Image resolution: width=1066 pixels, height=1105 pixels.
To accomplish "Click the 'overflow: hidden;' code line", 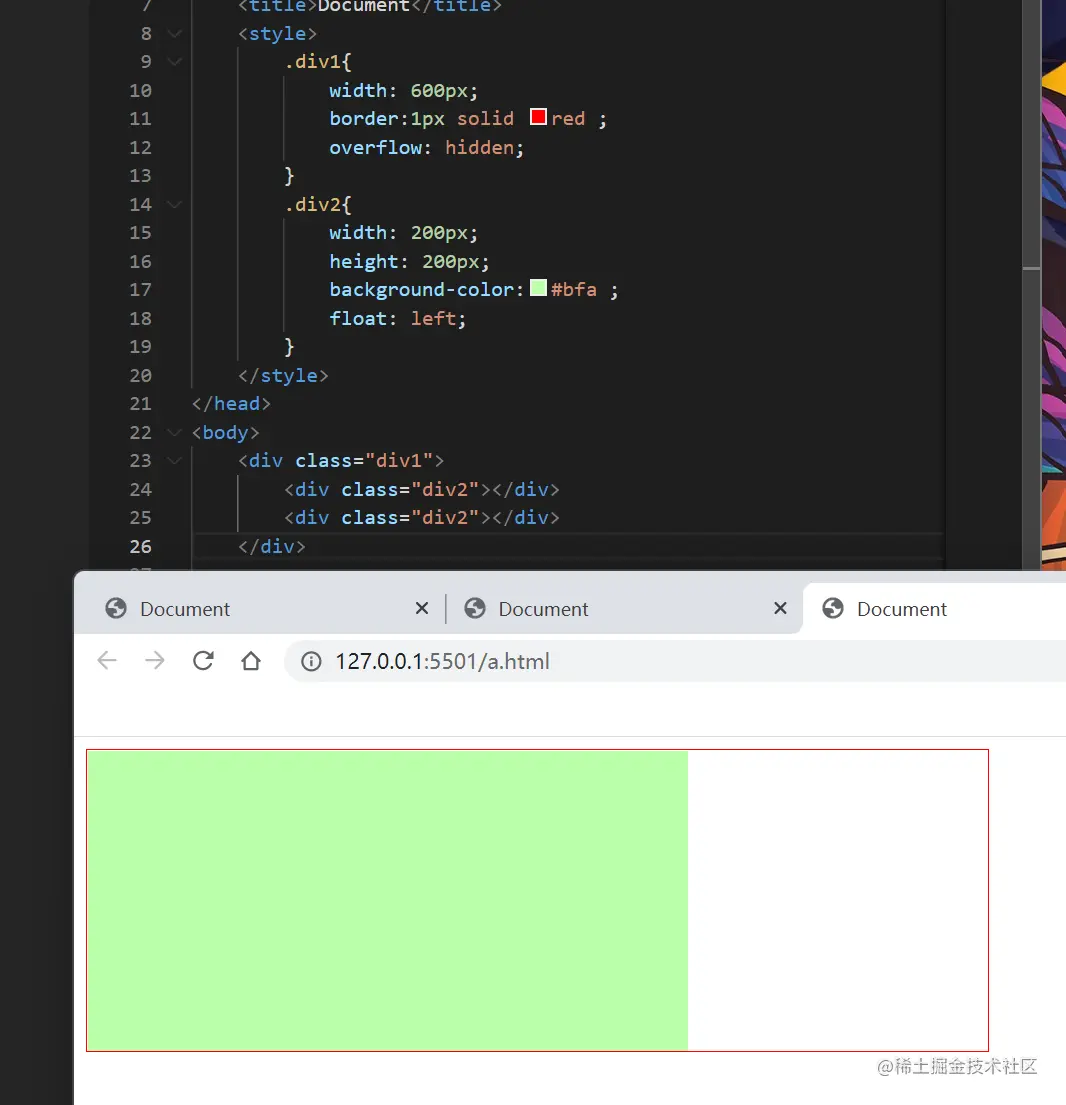I will click(x=426, y=148).
